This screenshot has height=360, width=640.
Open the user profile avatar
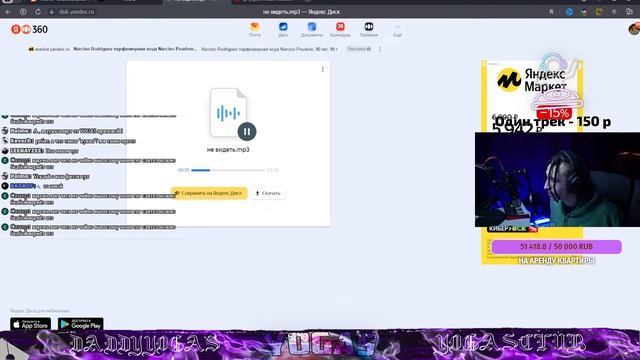tap(634, 29)
